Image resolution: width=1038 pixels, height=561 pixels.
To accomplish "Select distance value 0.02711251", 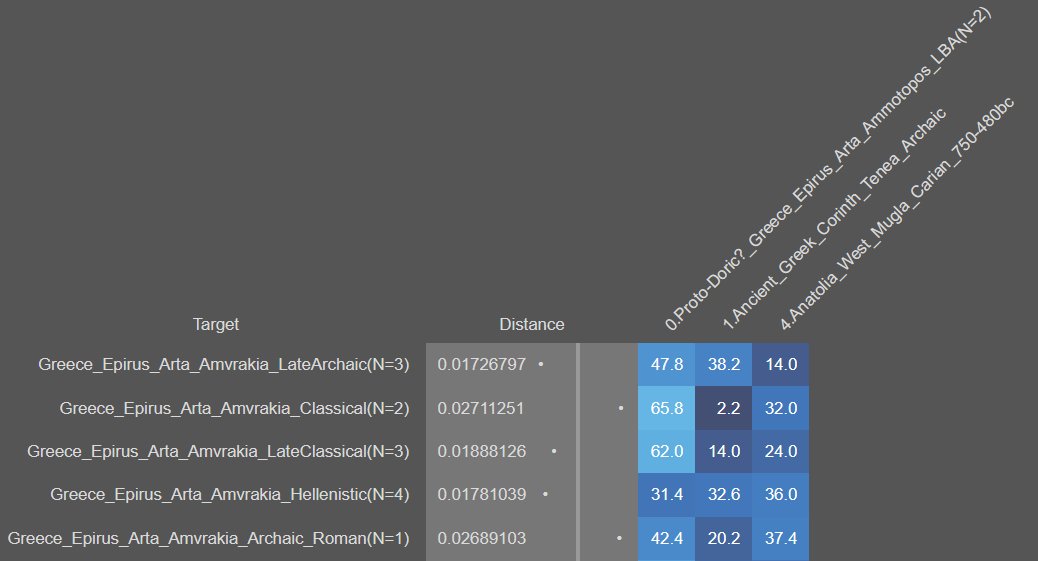I will pos(481,408).
